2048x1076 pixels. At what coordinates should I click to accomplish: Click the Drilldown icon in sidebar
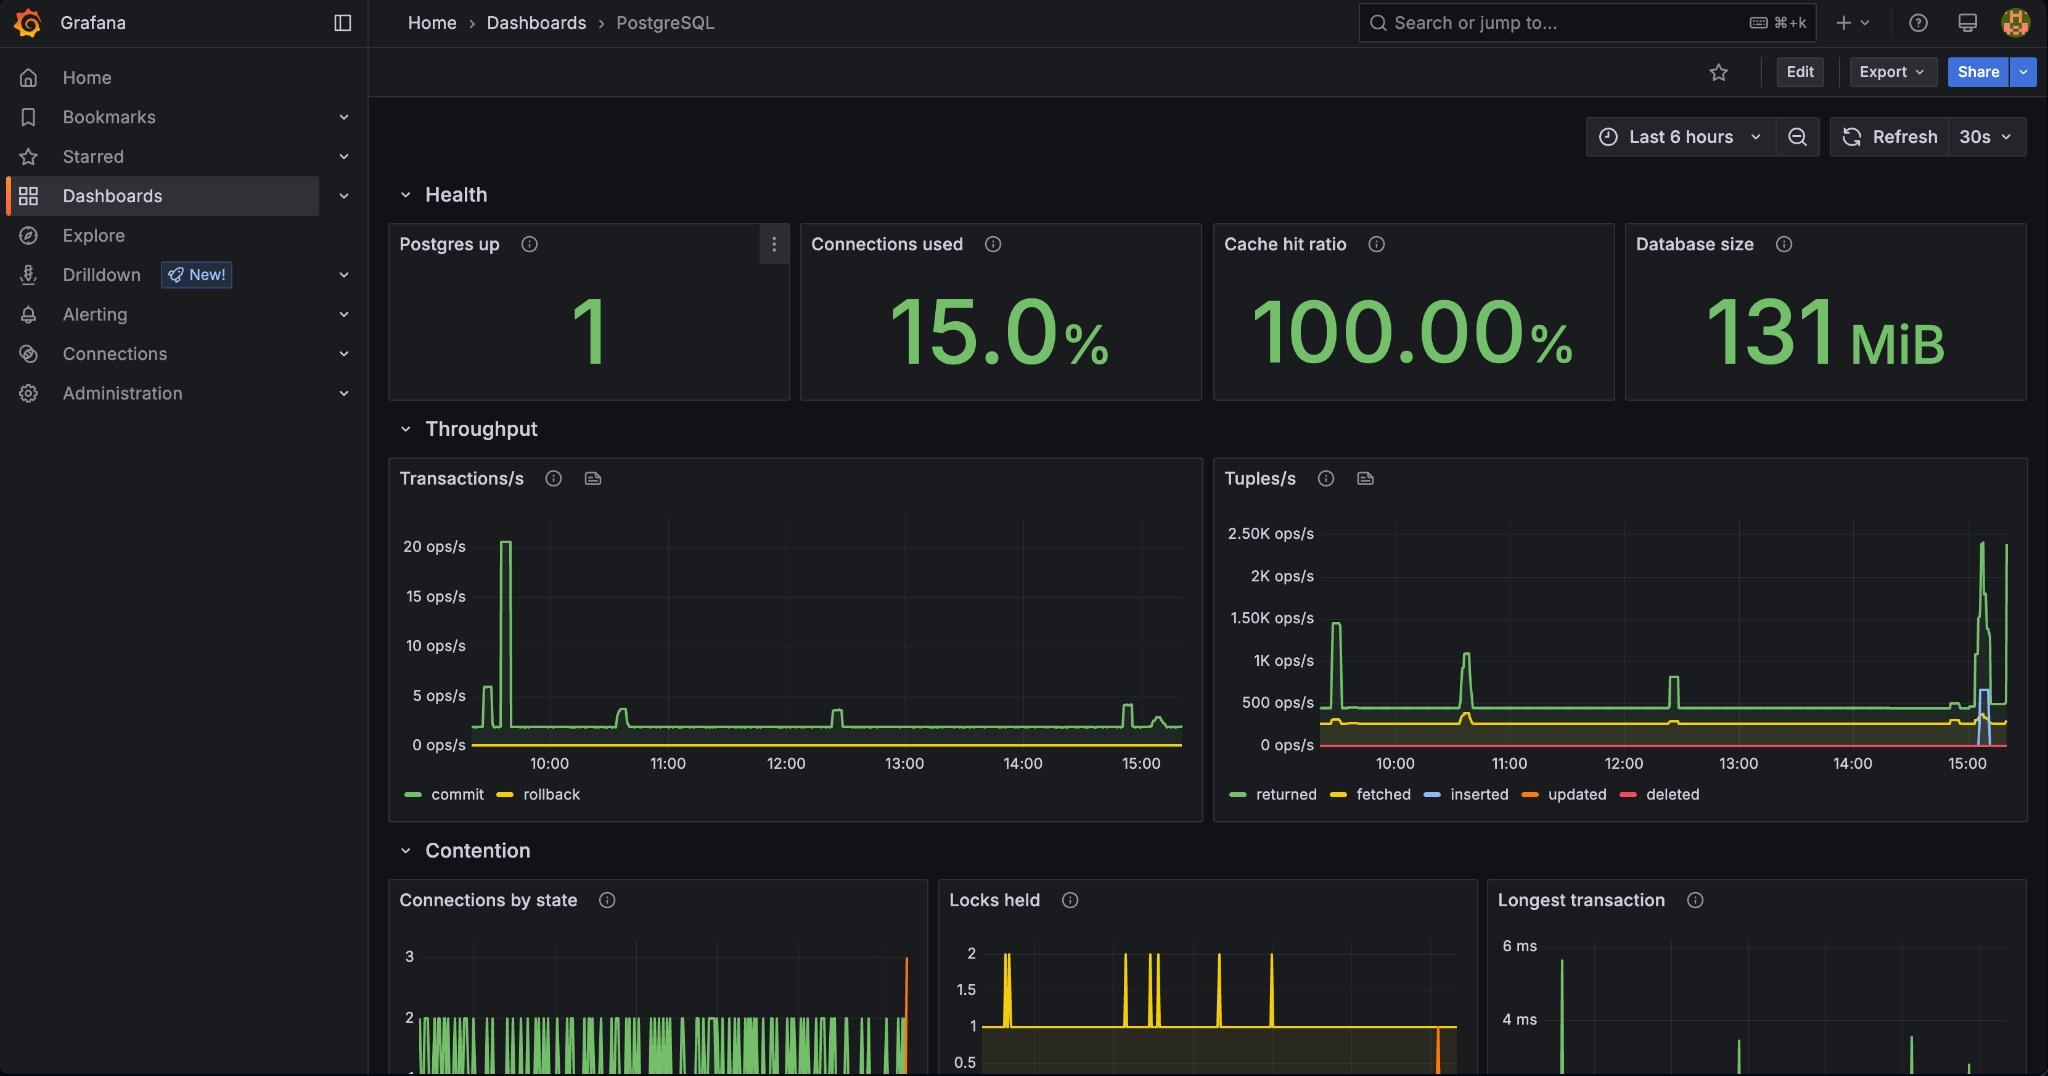tap(29, 275)
